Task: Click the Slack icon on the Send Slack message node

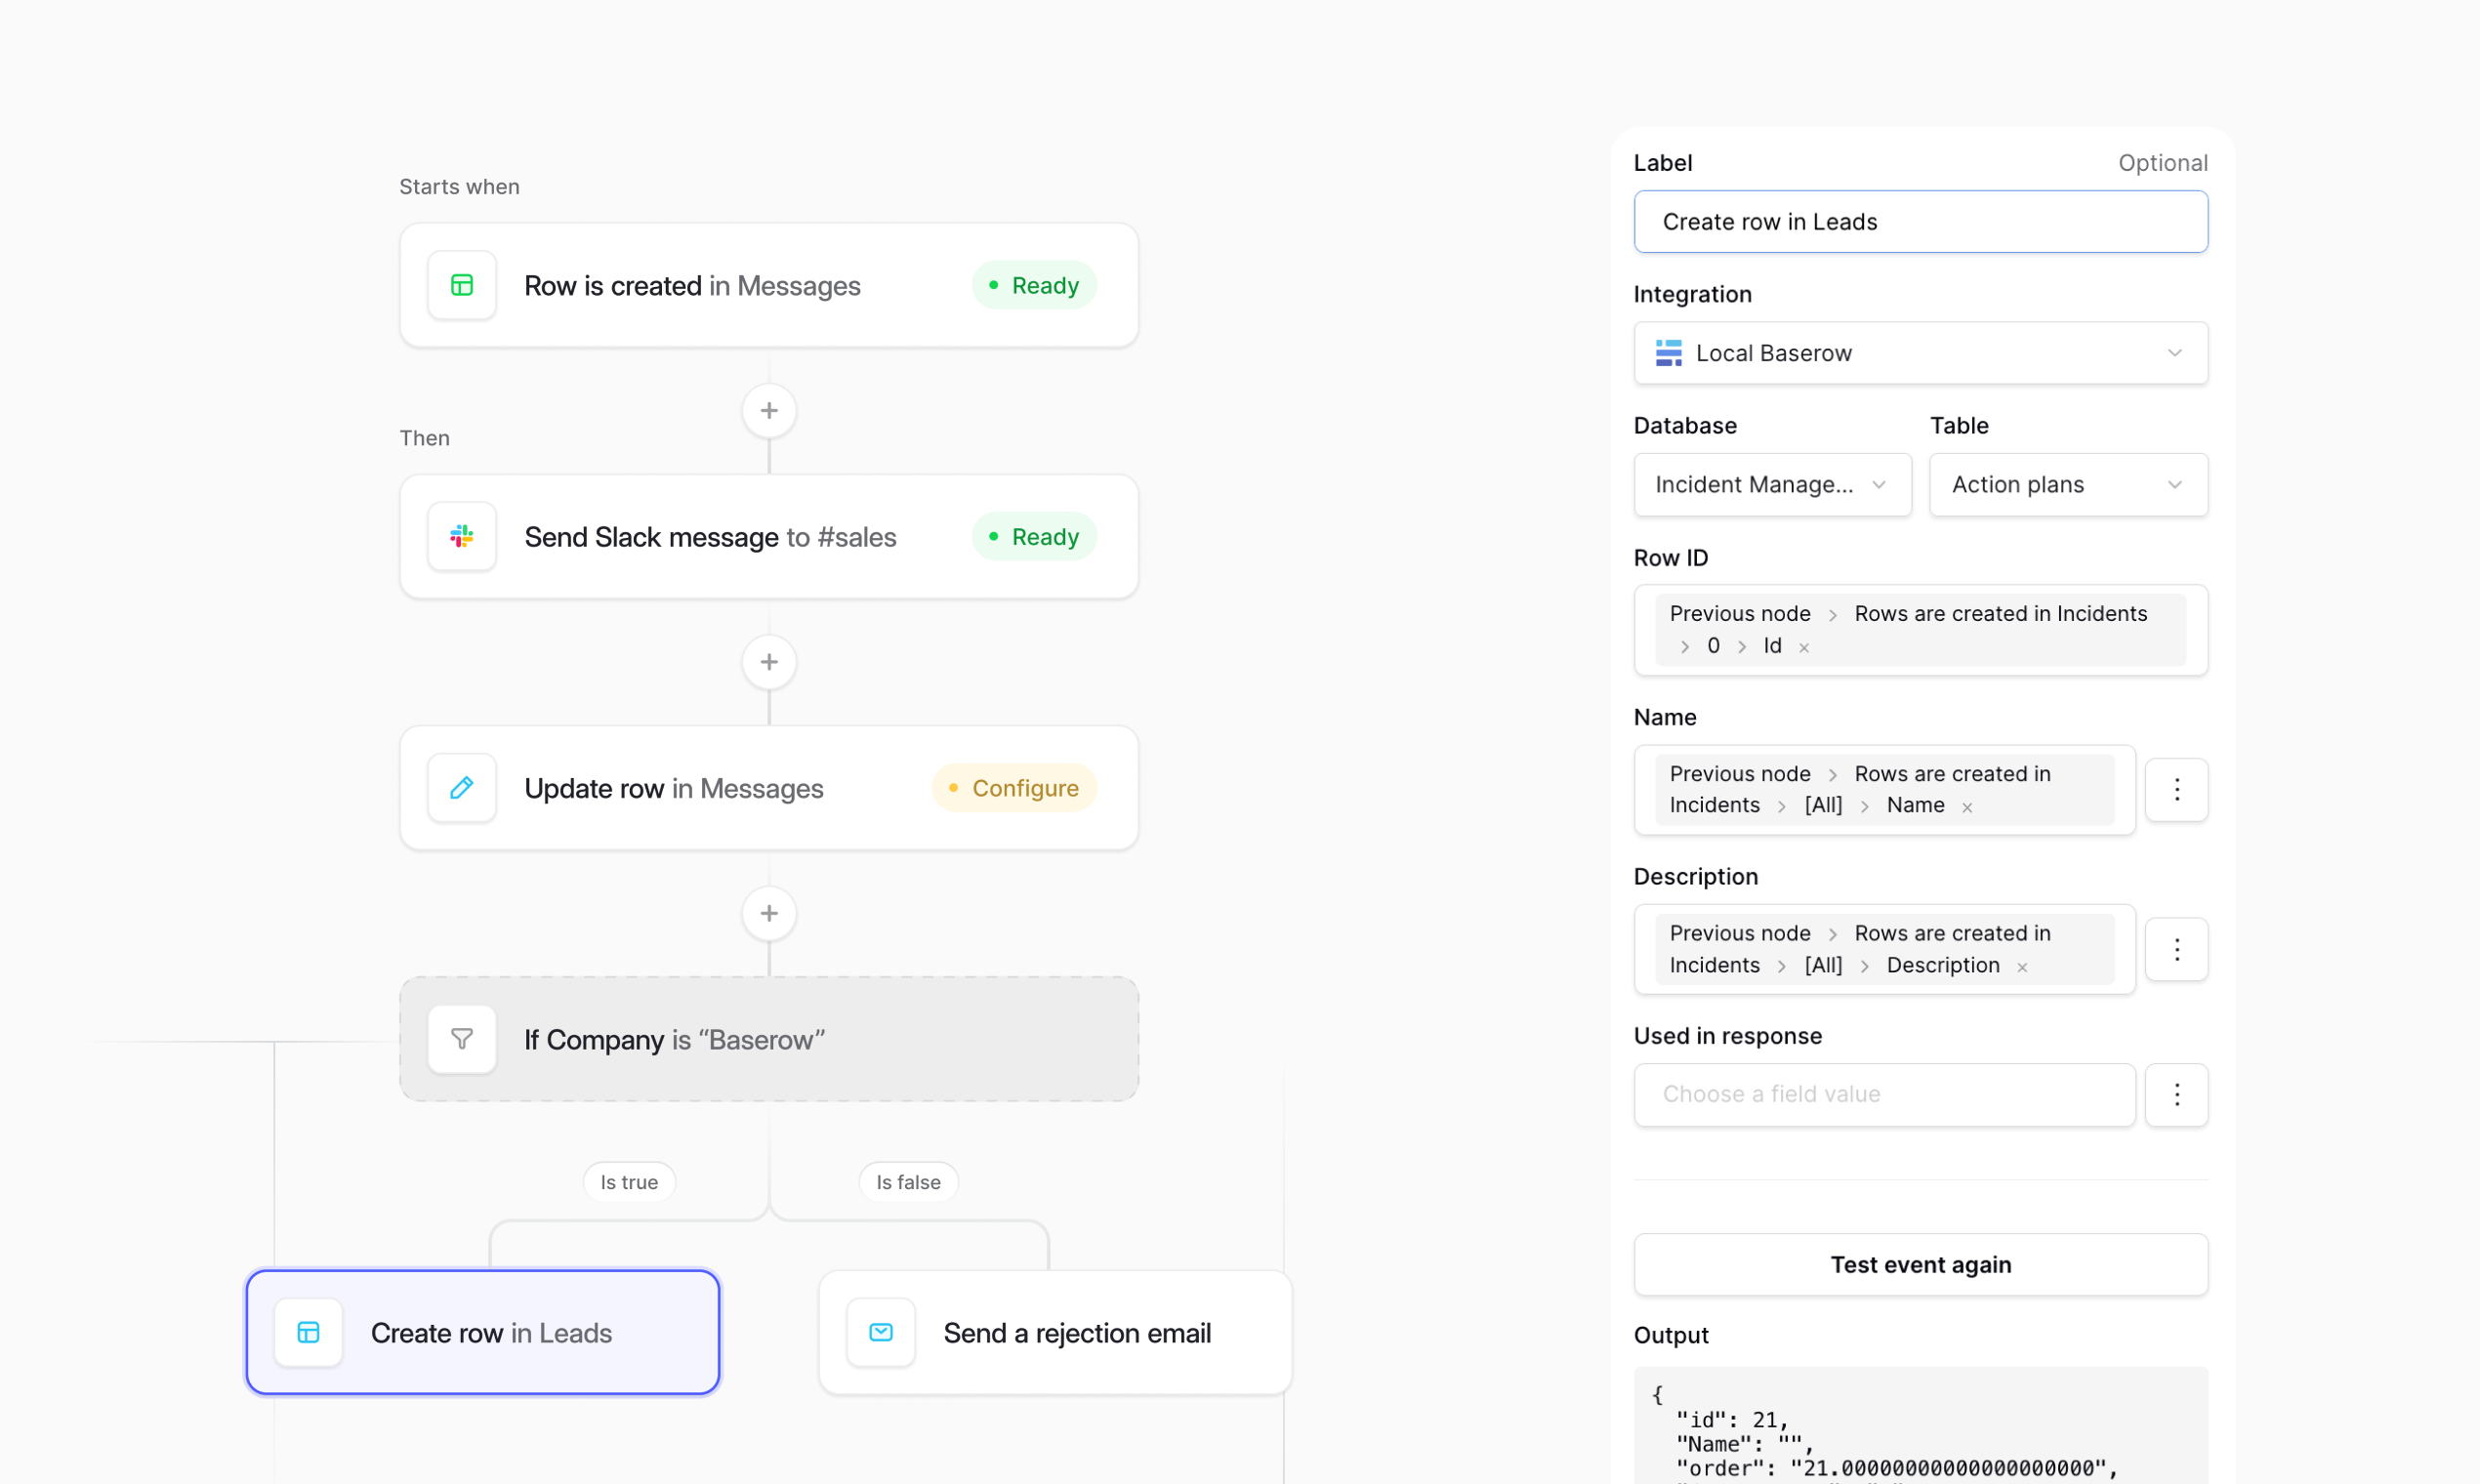Action: click(x=461, y=536)
